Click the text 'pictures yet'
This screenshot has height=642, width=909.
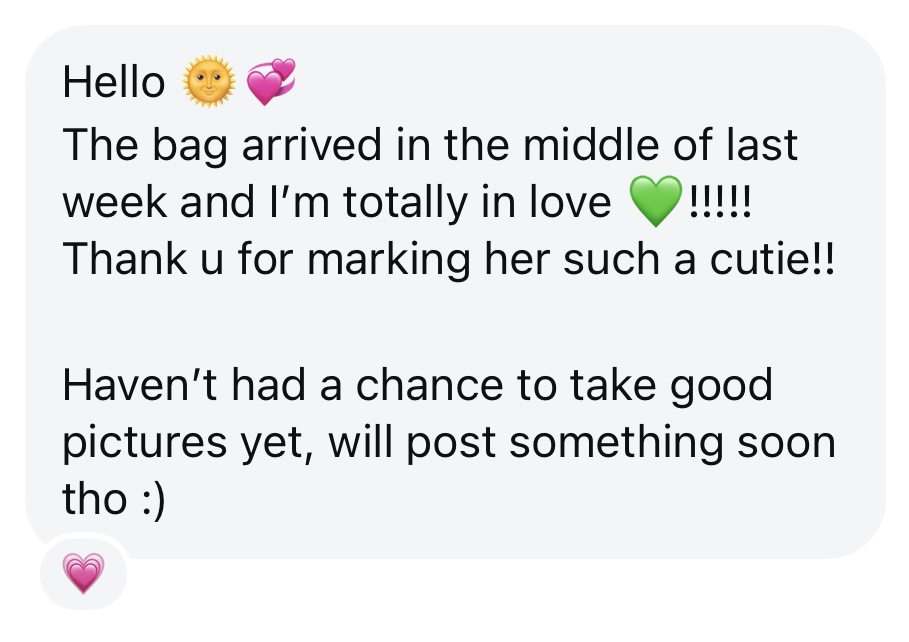pyautogui.click(x=188, y=443)
